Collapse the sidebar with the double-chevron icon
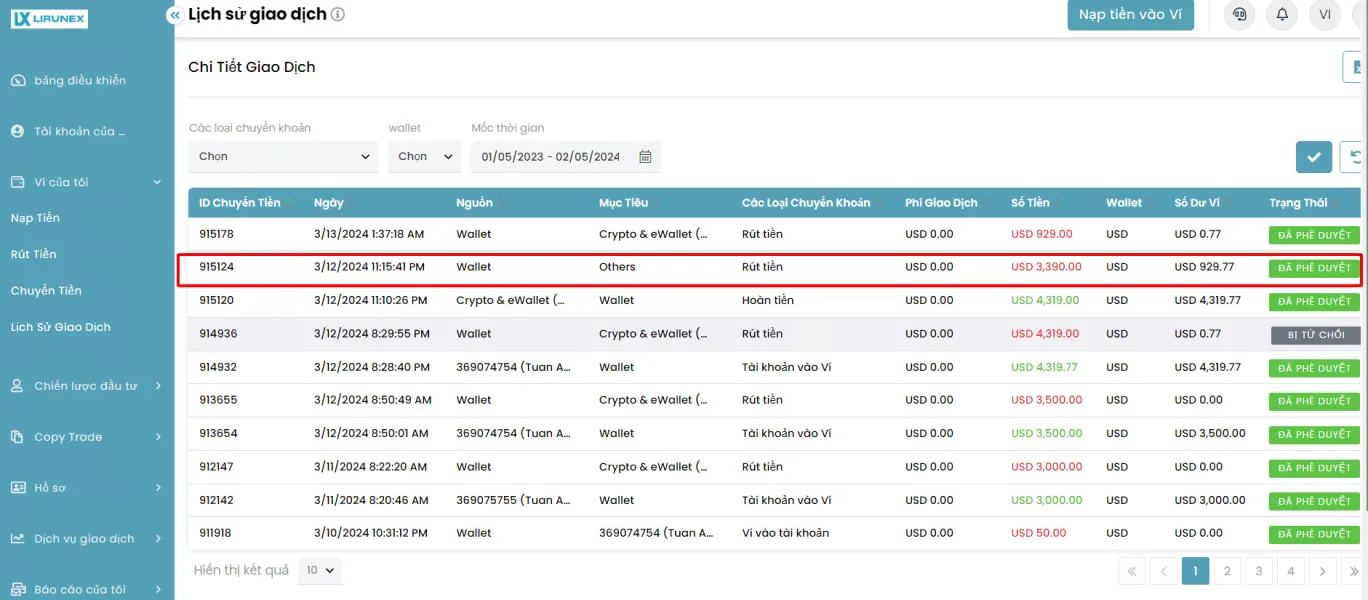 [175, 16]
